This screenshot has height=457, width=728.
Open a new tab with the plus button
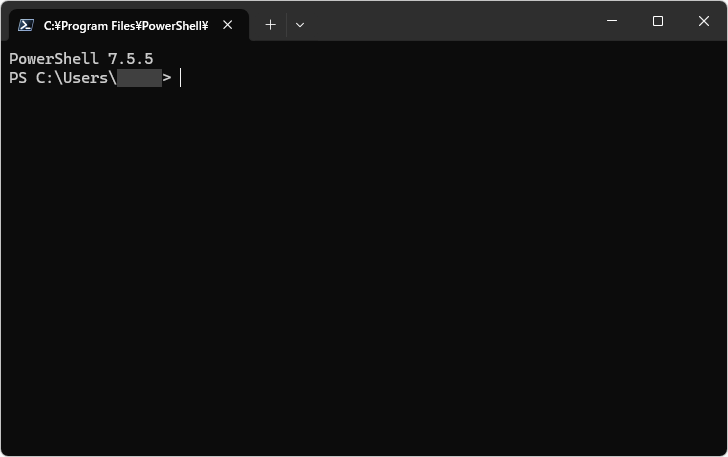pos(270,25)
